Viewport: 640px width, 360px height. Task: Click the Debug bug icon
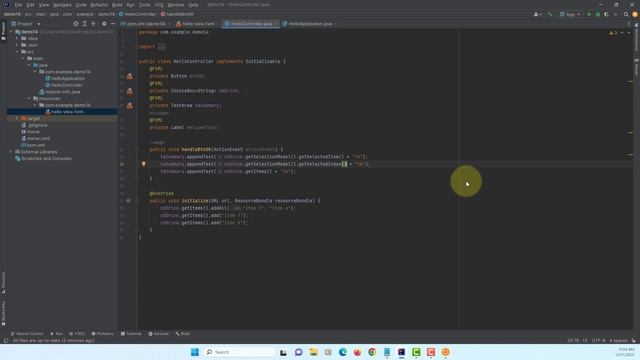(598, 14)
